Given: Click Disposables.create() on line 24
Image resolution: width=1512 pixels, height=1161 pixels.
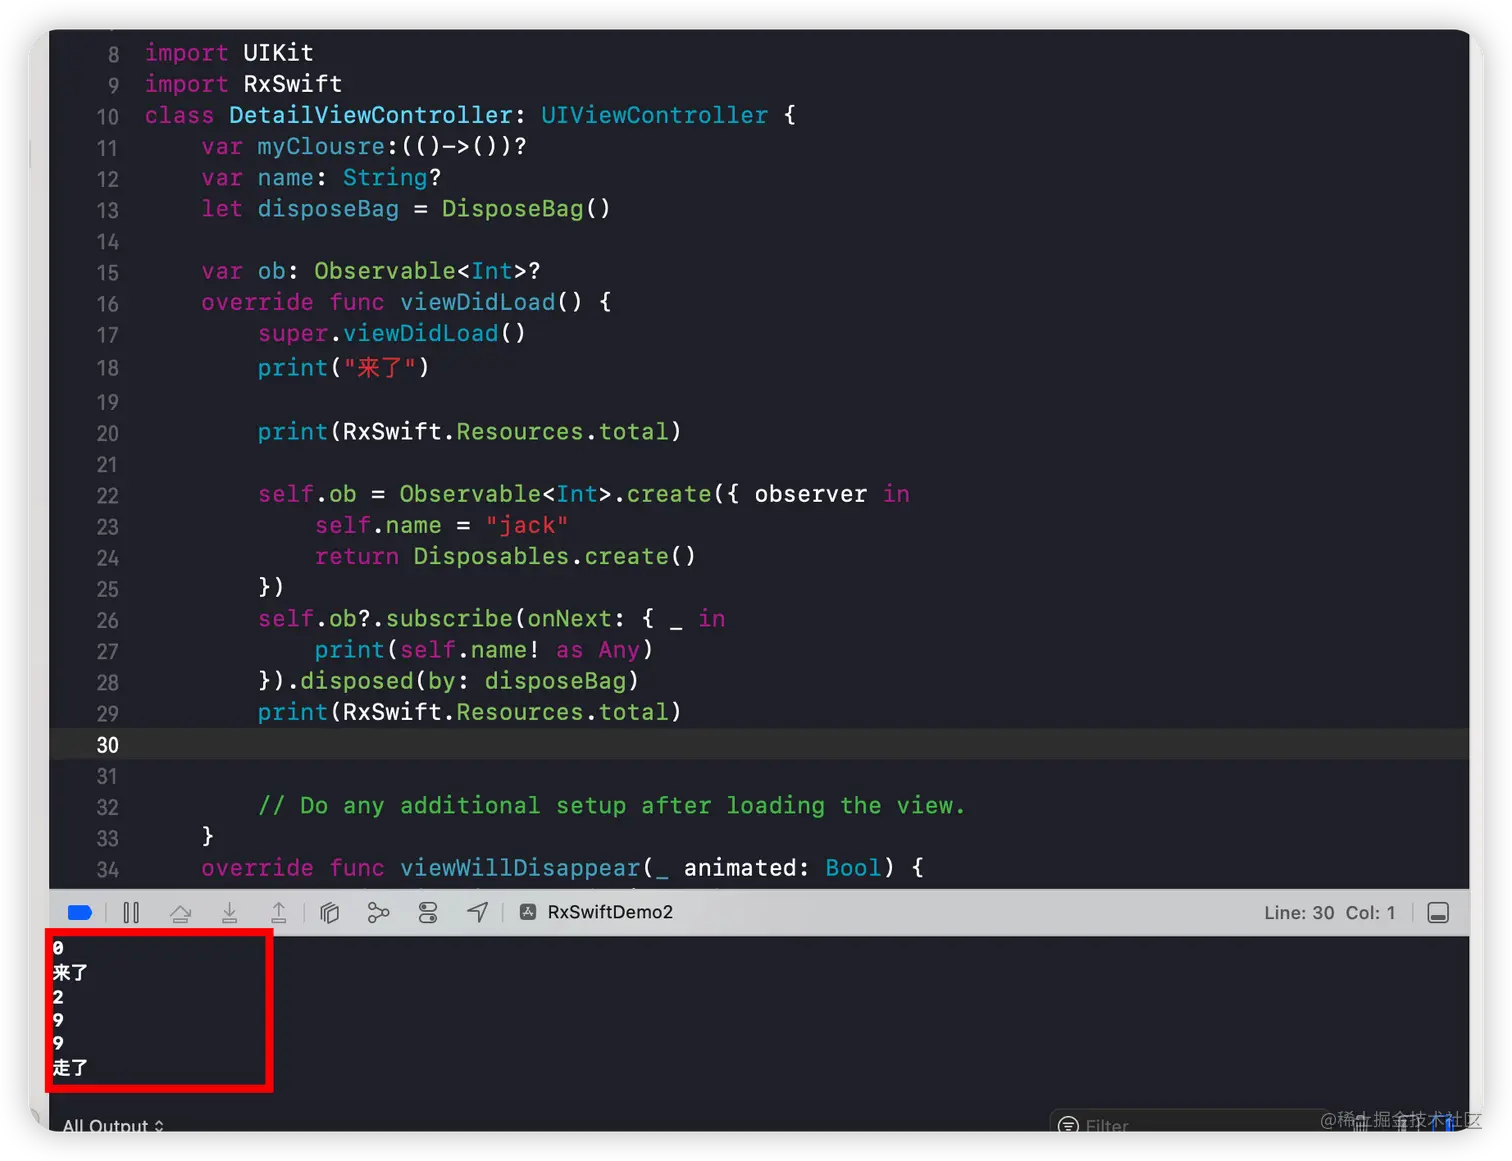Looking at the screenshot, I should [x=555, y=557].
